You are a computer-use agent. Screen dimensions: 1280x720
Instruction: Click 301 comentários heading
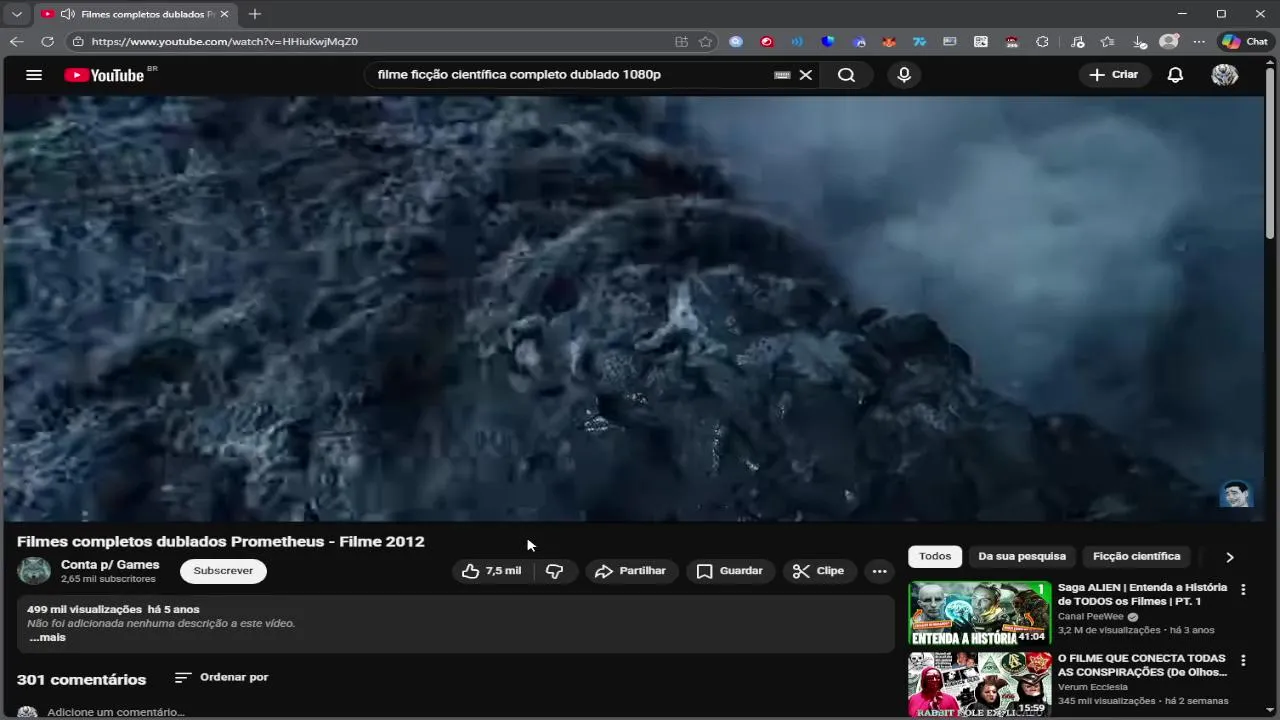81,679
